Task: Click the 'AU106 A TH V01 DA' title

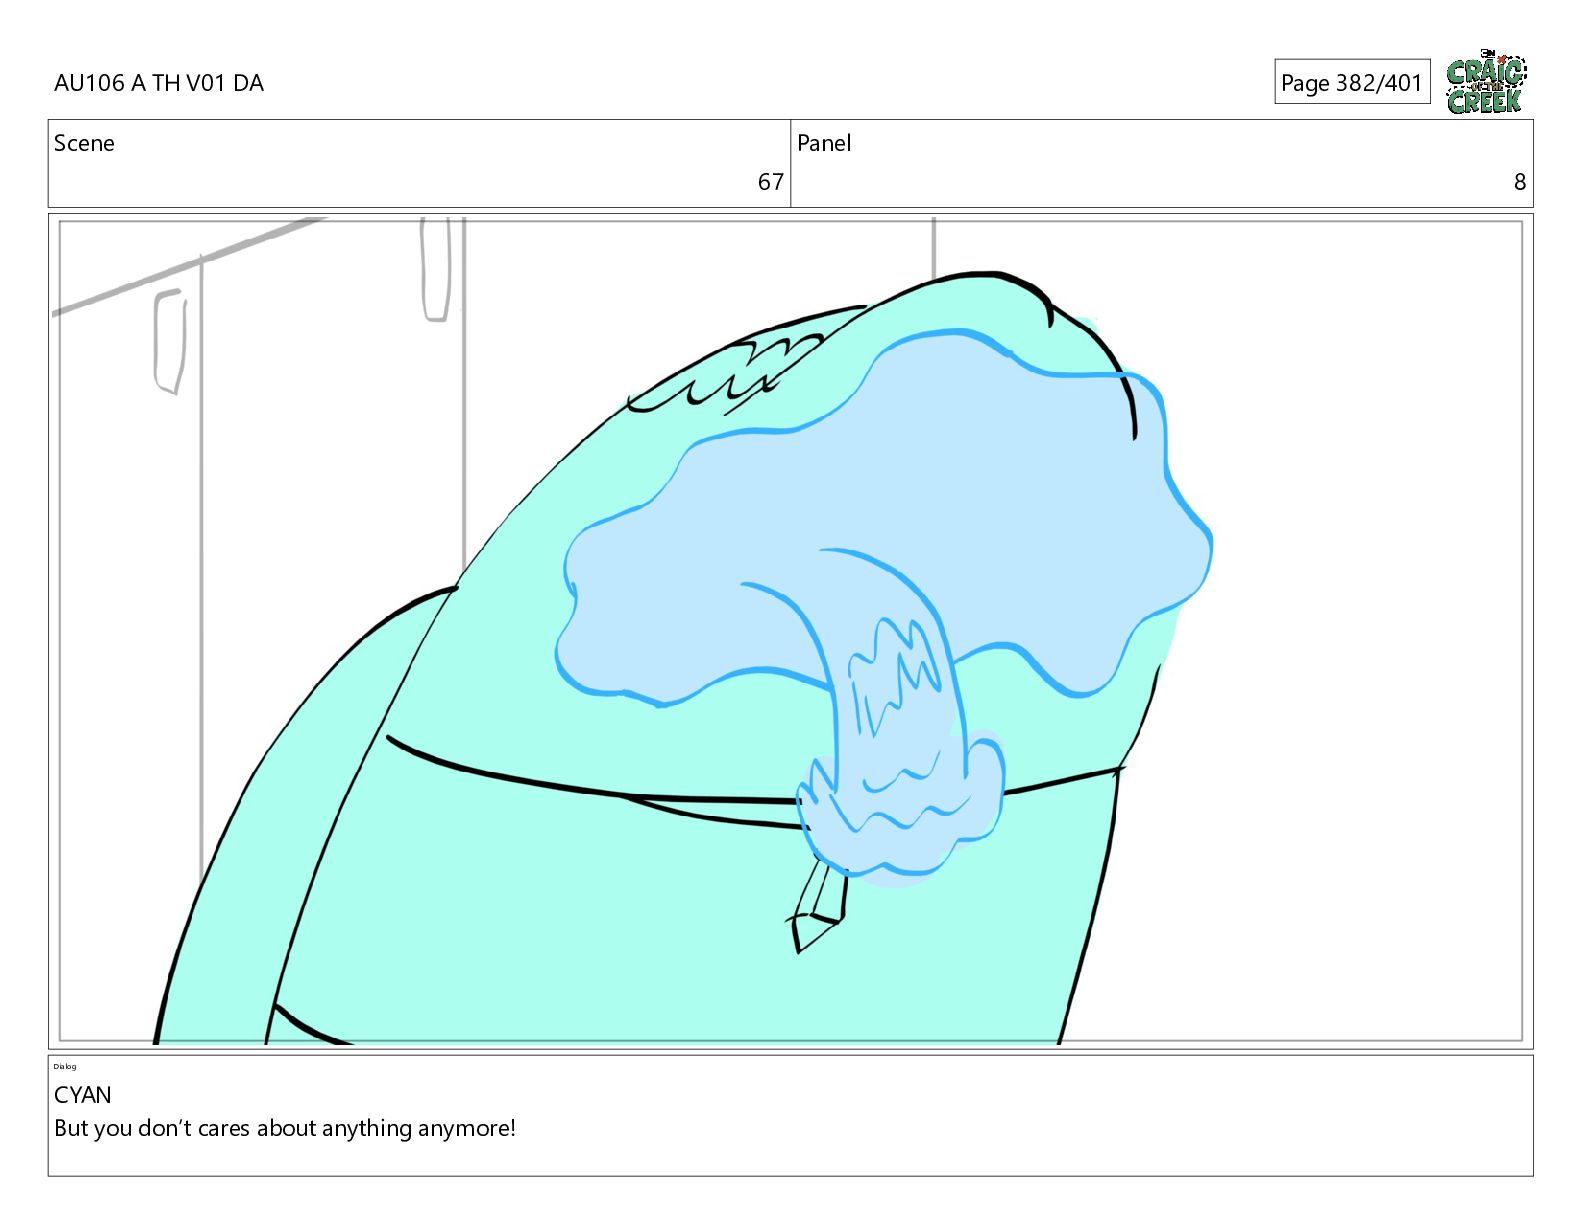Action: pos(159,83)
